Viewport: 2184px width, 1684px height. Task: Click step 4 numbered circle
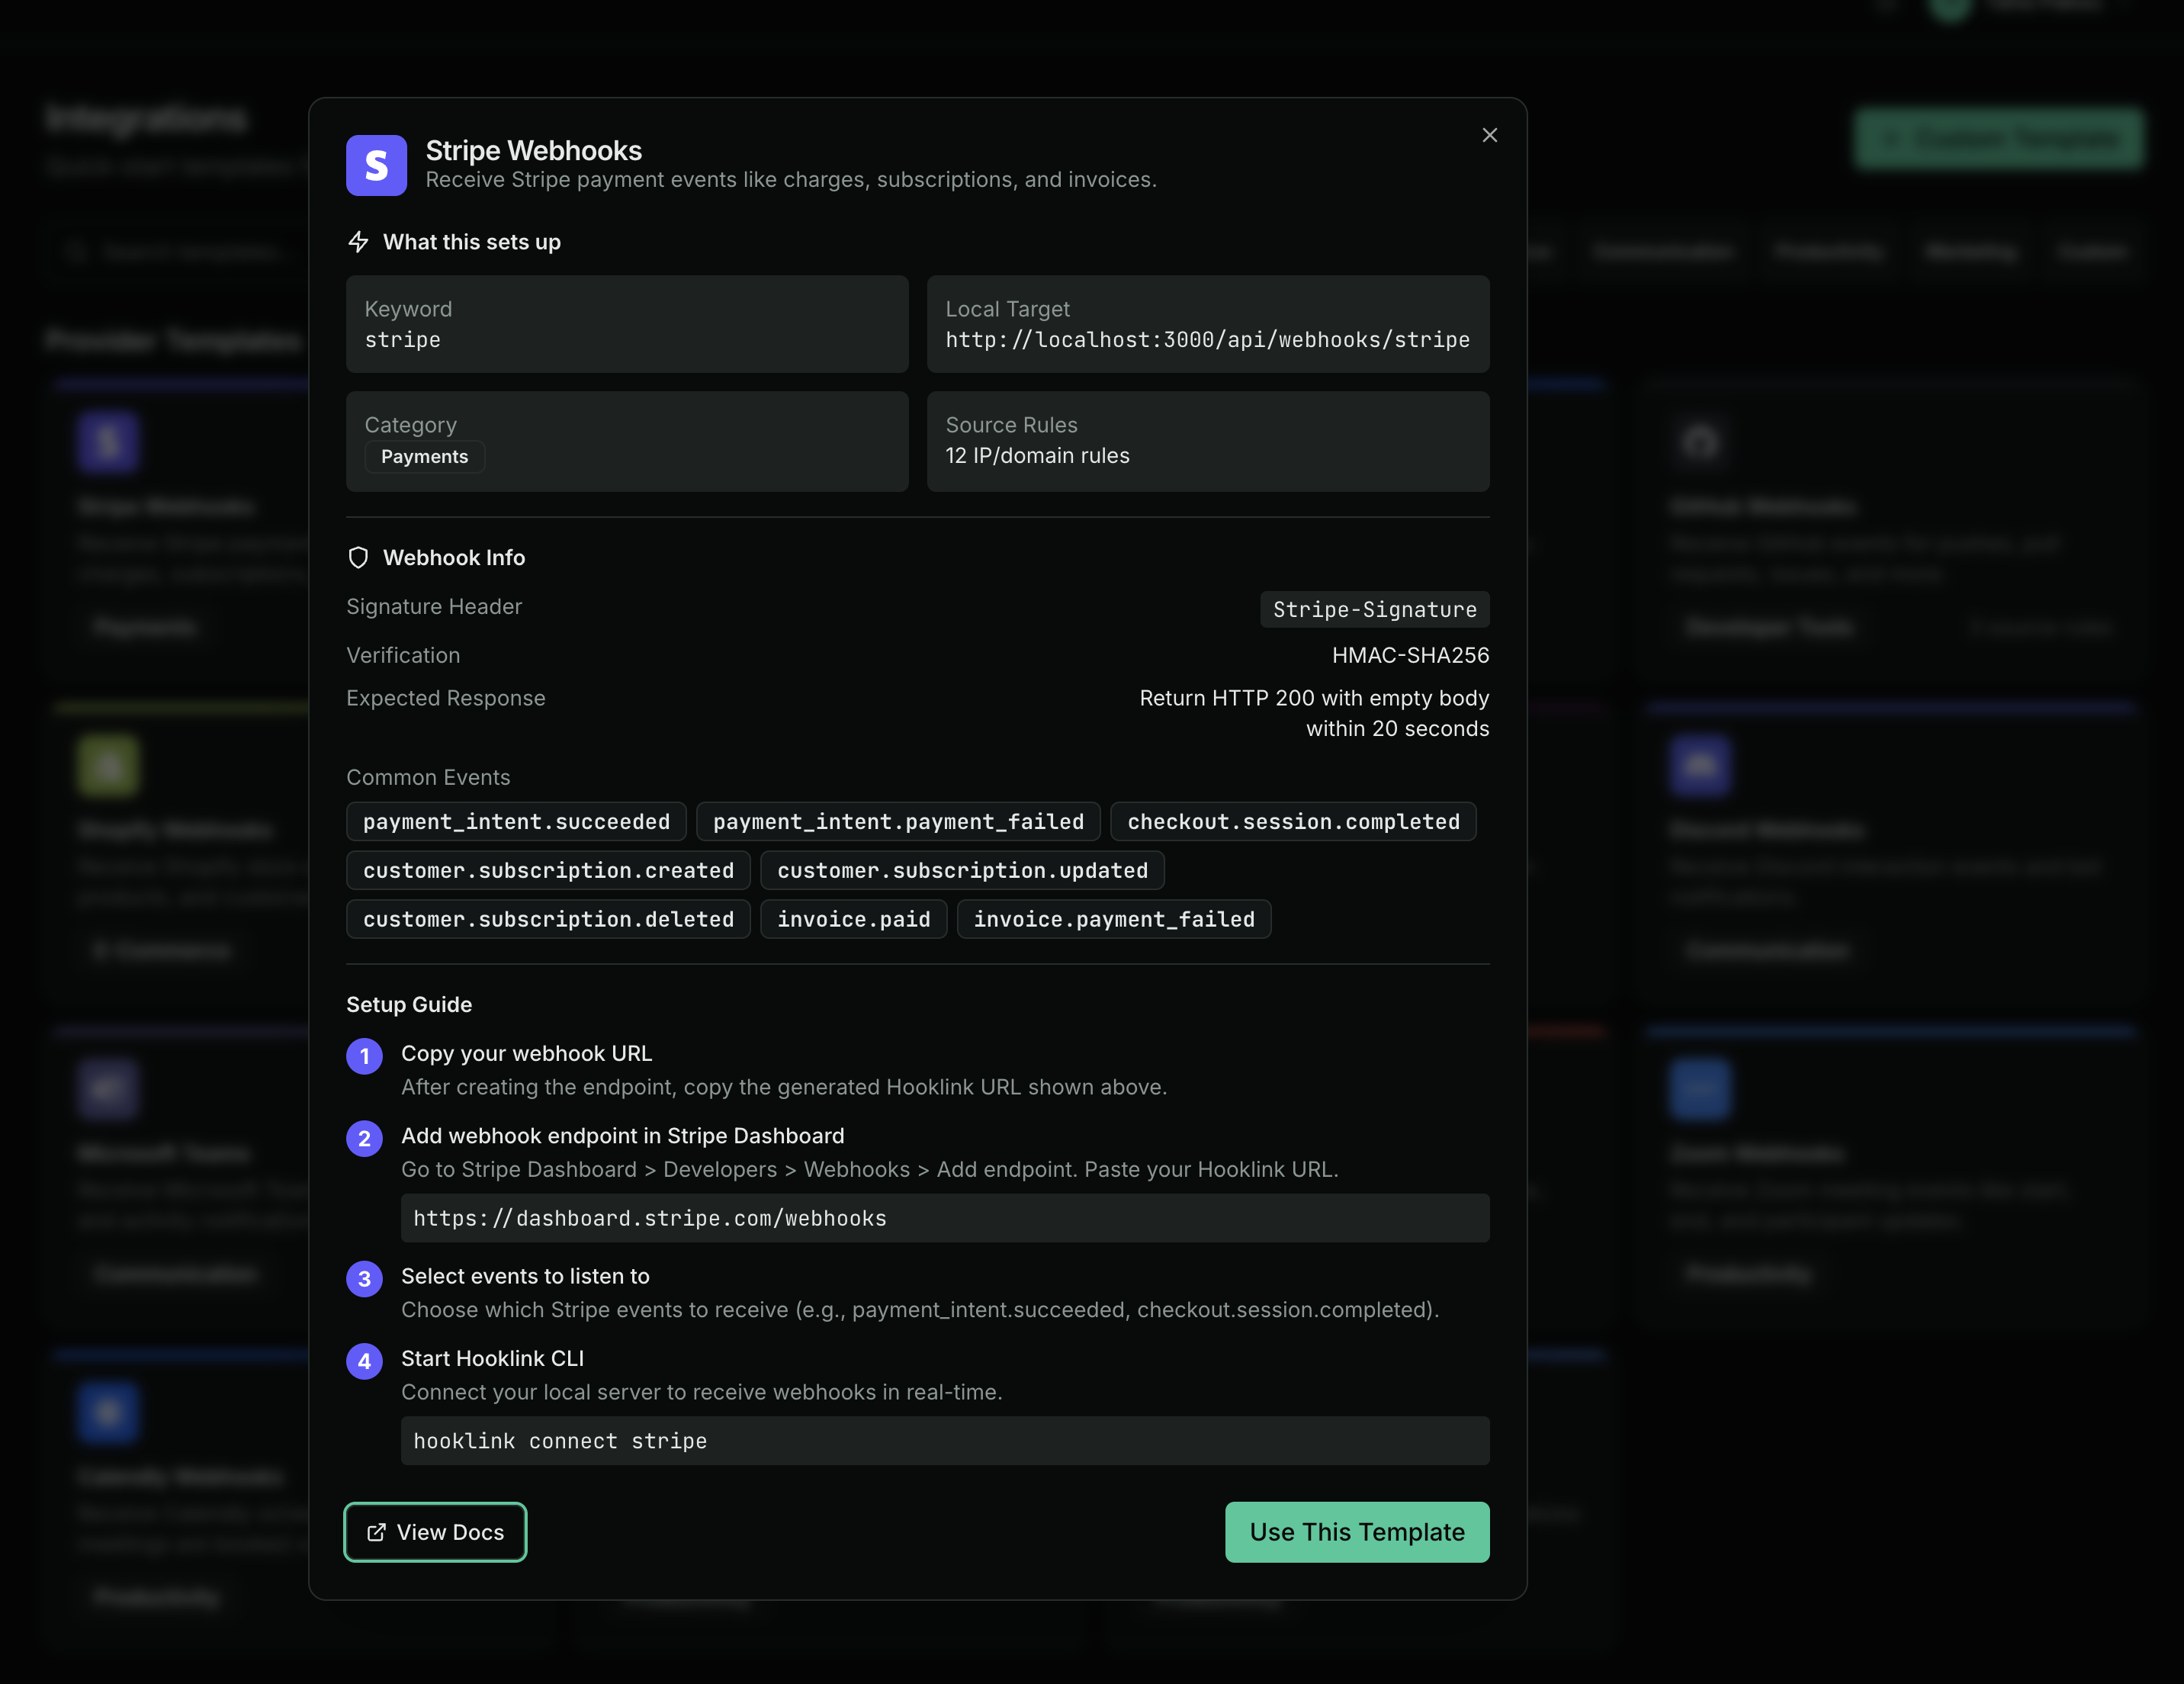(364, 1361)
